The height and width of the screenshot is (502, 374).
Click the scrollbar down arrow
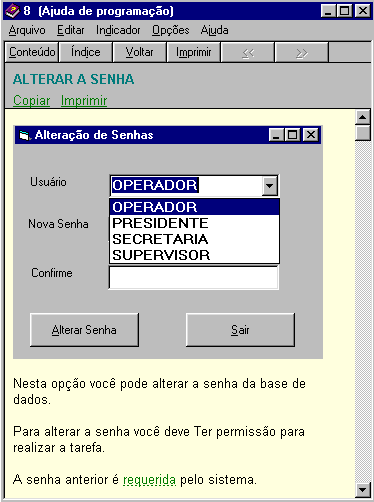coord(363,490)
